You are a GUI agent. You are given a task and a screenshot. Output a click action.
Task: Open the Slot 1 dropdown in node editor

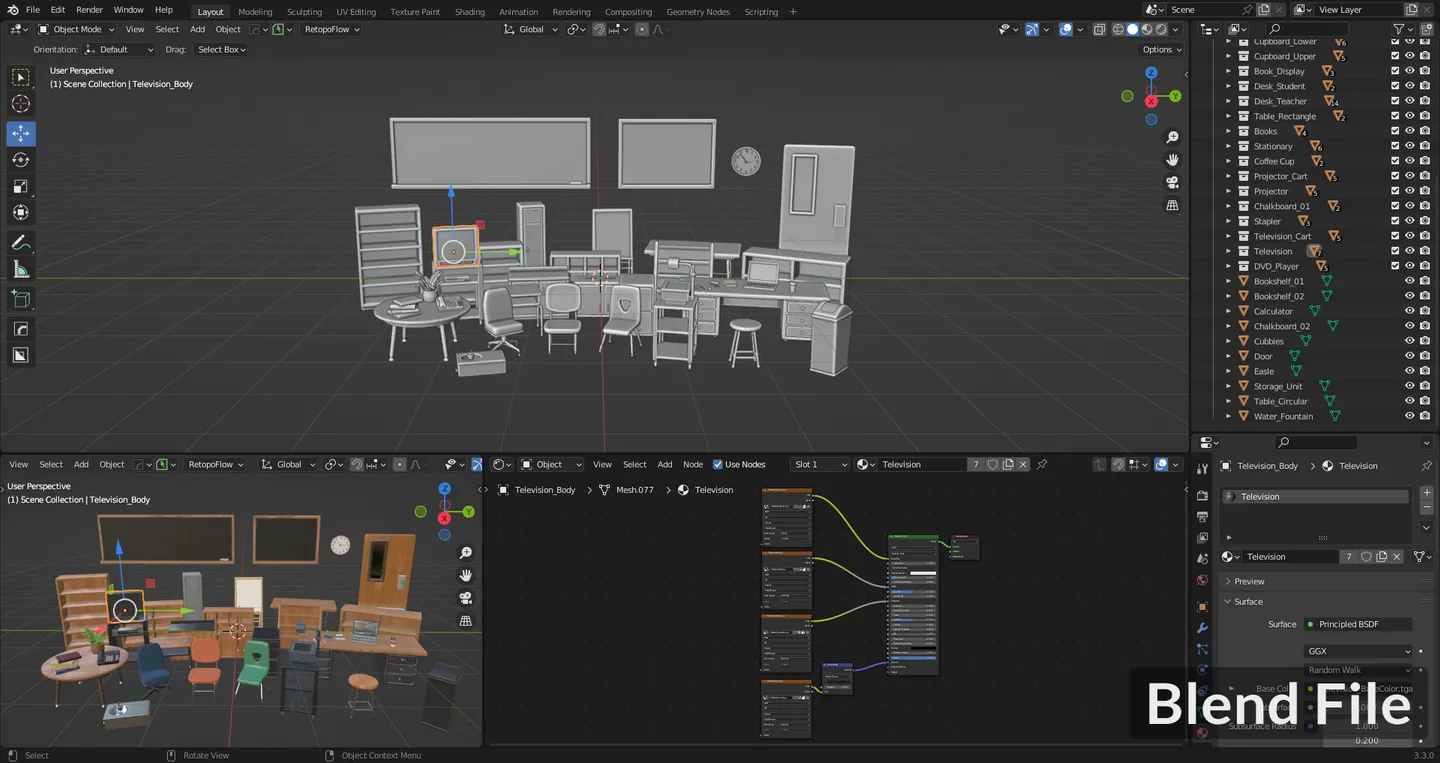(x=819, y=464)
